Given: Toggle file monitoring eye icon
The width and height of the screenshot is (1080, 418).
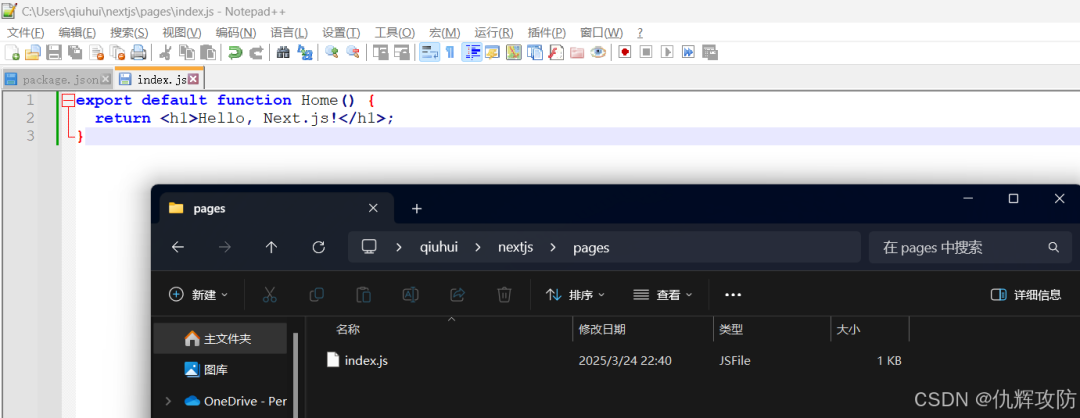Looking at the screenshot, I should click(x=598, y=52).
